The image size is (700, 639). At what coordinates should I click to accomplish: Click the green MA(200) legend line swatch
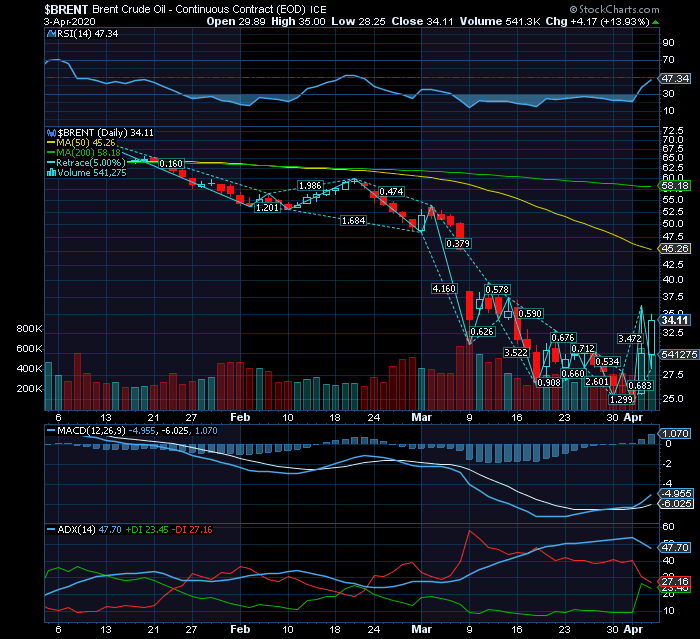pos(51,153)
